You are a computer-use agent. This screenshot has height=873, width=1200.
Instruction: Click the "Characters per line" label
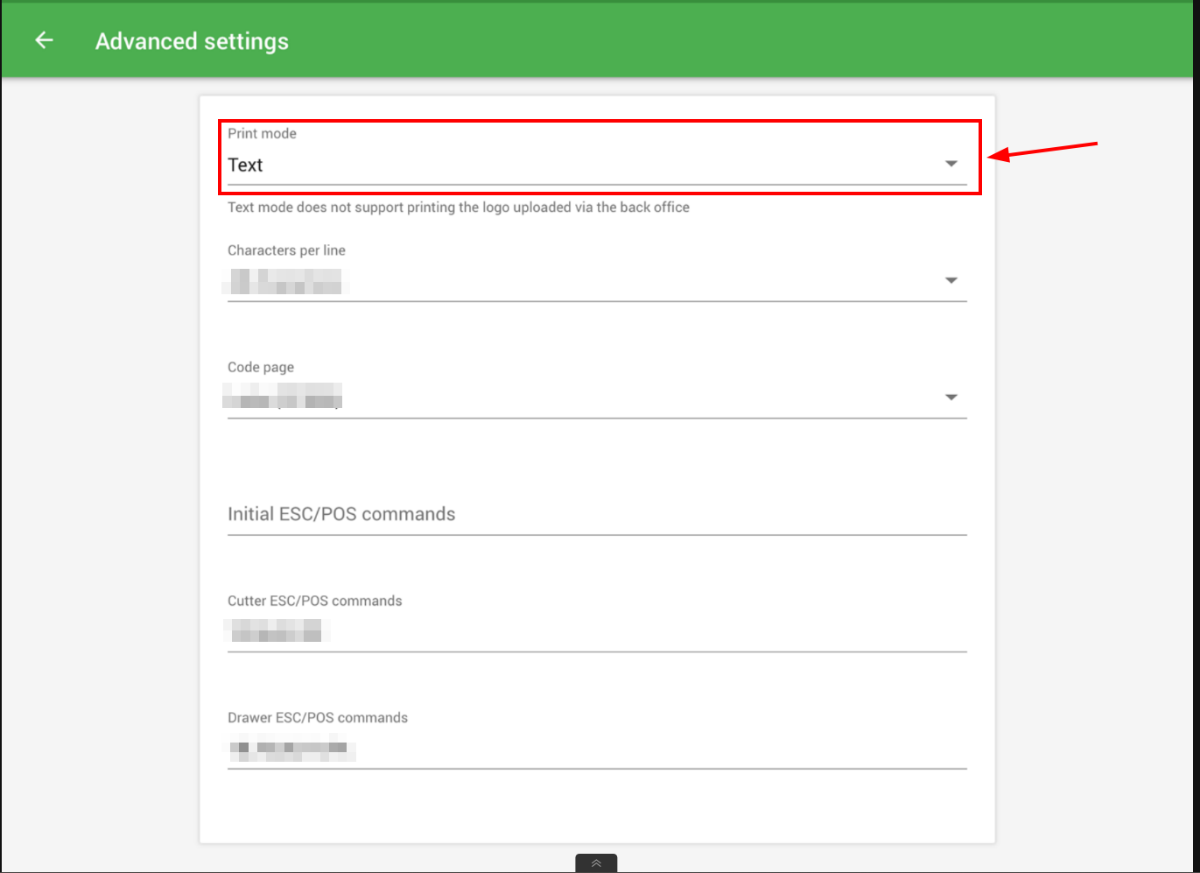(x=286, y=250)
